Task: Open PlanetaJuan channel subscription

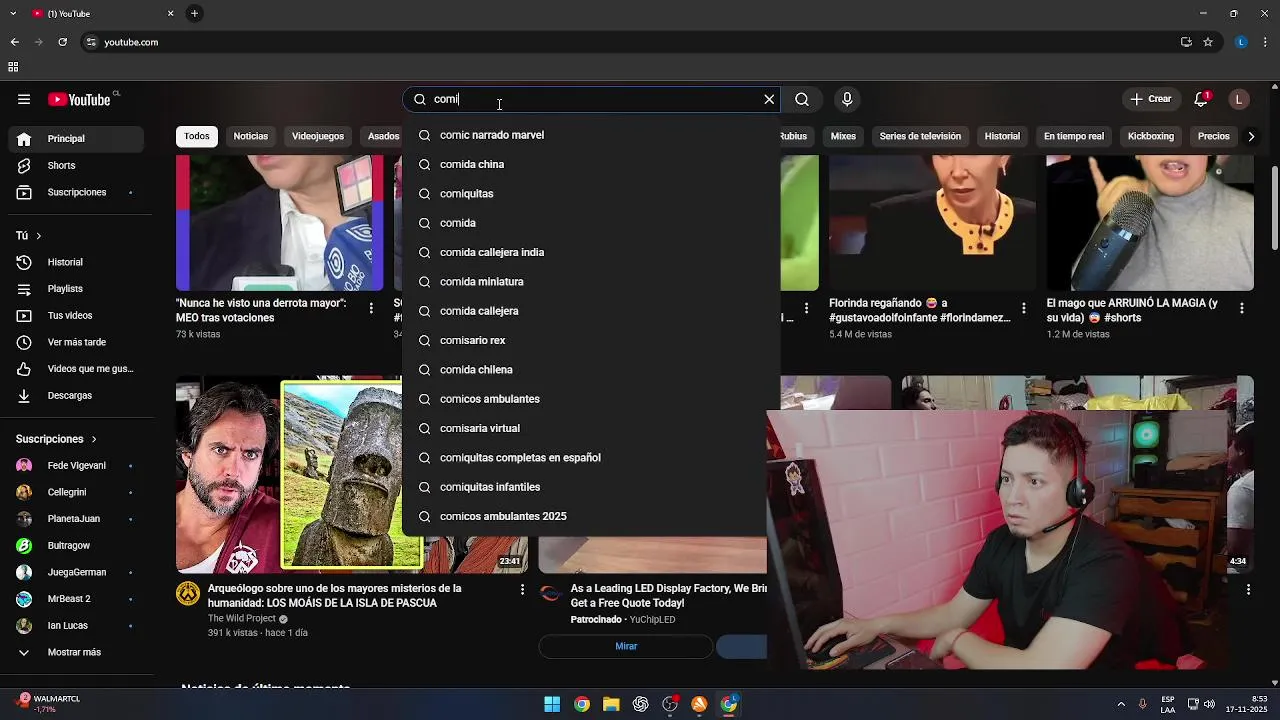Action: coord(76,519)
